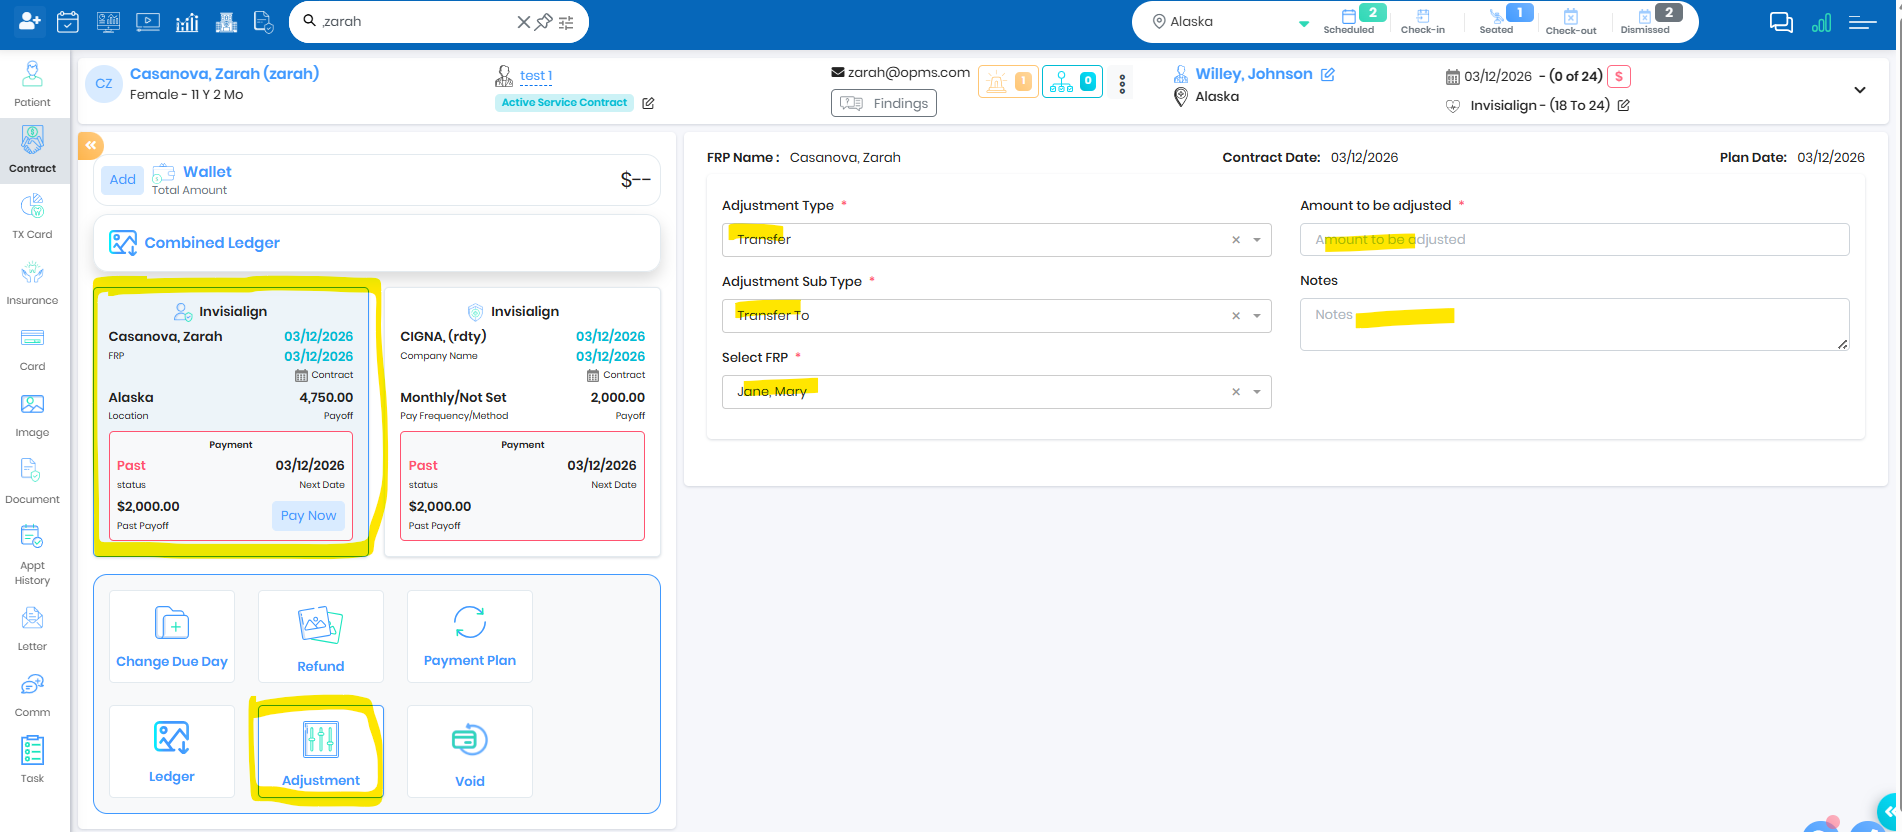The image size is (1902, 832).
Task: Go to Contract in the sidebar
Action: pos(32,150)
